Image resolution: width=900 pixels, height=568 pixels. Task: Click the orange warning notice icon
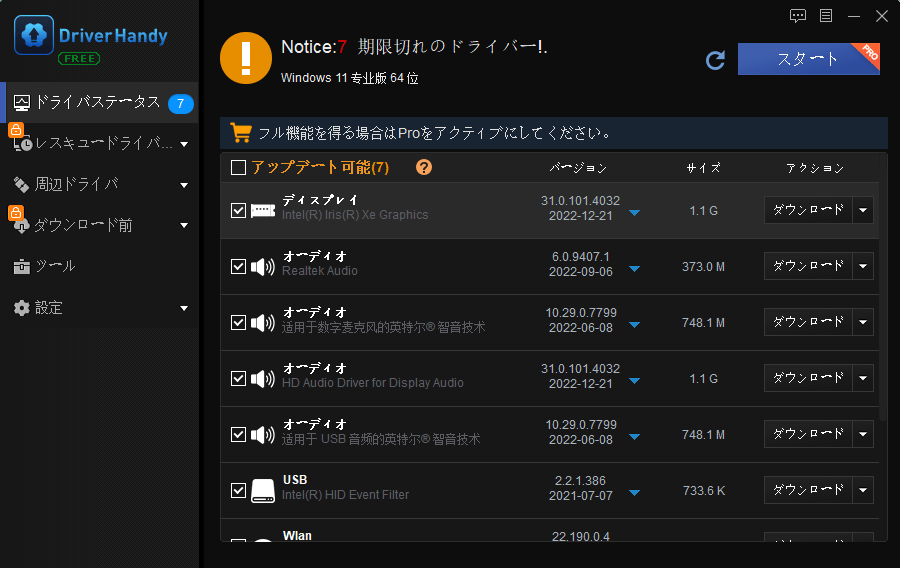tap(246, 58)
